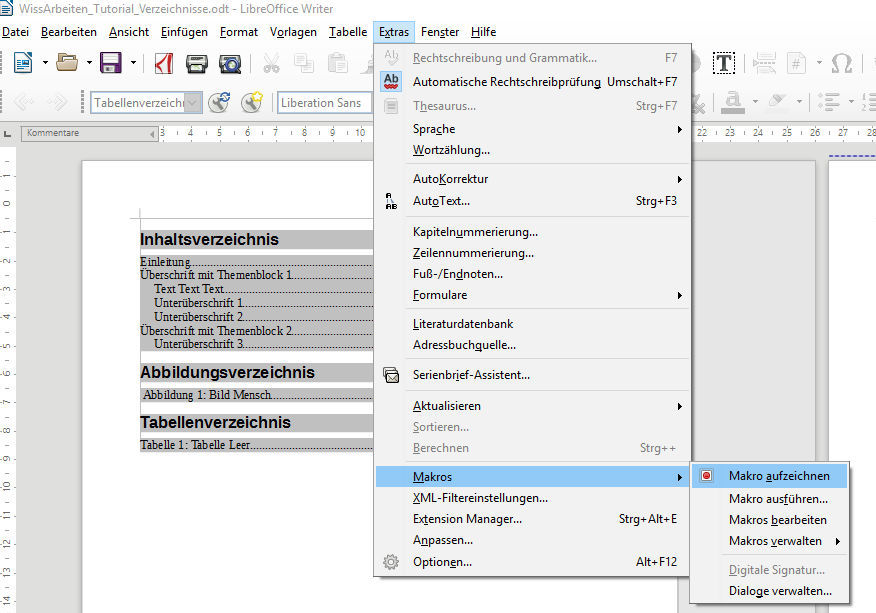Expand the Formulare submenu
The image size is (876, 613).
tap(533, 295)
